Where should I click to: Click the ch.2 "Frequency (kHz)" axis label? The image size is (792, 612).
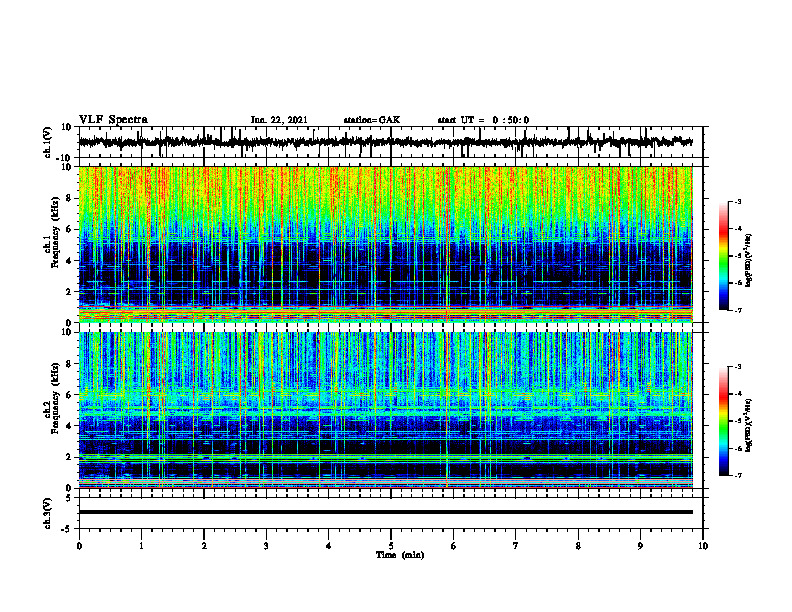click(55, 396)
